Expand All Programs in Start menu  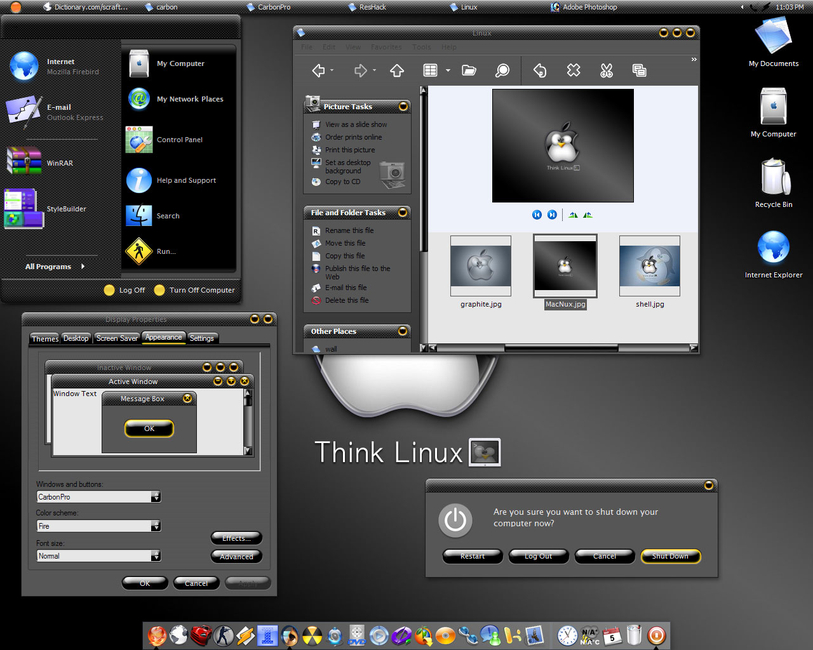54,266
